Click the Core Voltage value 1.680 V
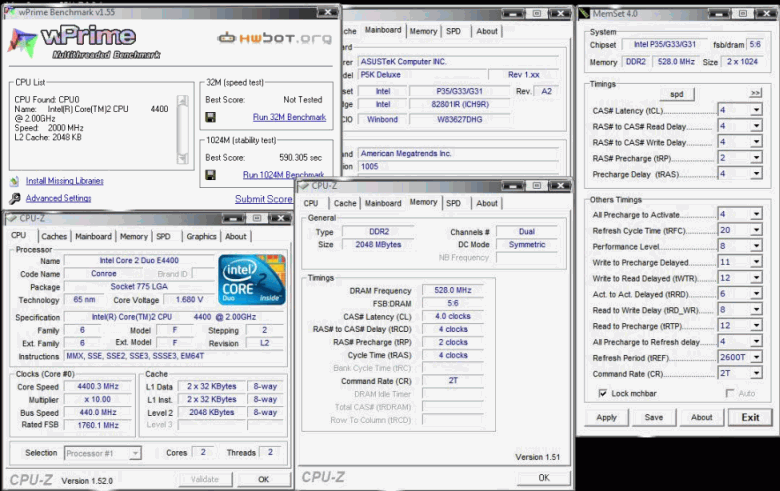 click(x=189, y=300)
